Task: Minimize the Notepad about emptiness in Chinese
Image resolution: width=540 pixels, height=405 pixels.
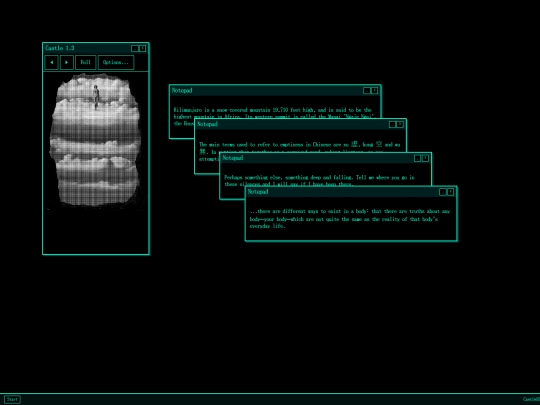Action: [392, 124]
